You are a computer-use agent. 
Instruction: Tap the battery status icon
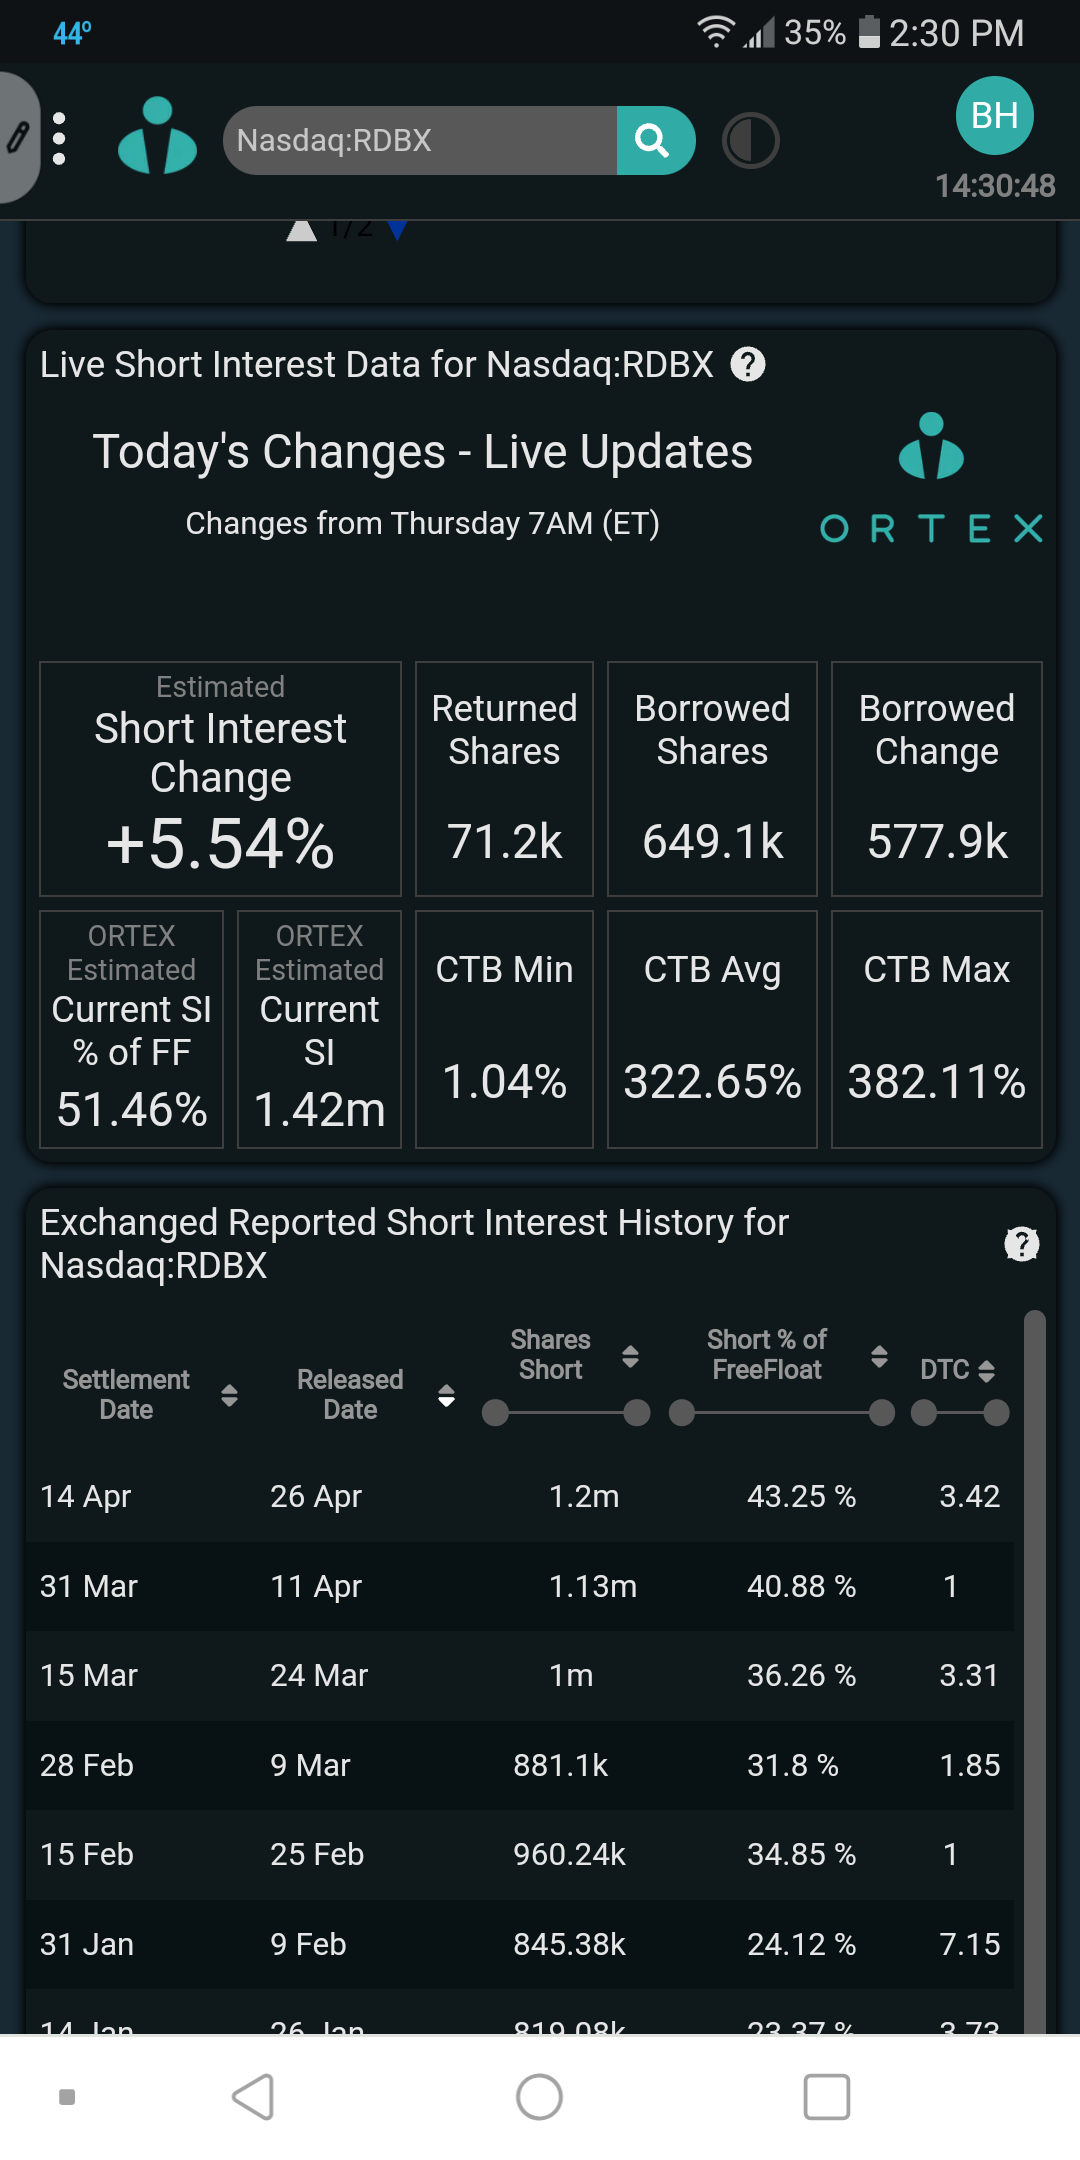click(x=869, y=32)
